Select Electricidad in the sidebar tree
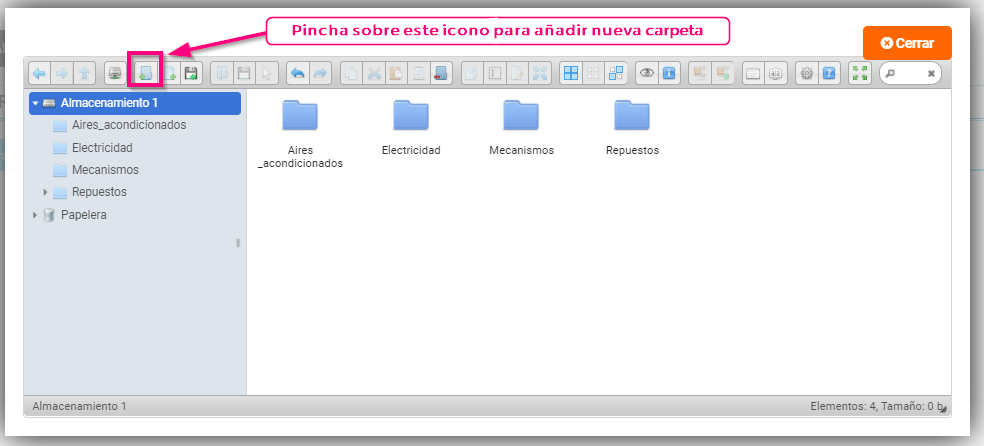 [x=102, y=148]
